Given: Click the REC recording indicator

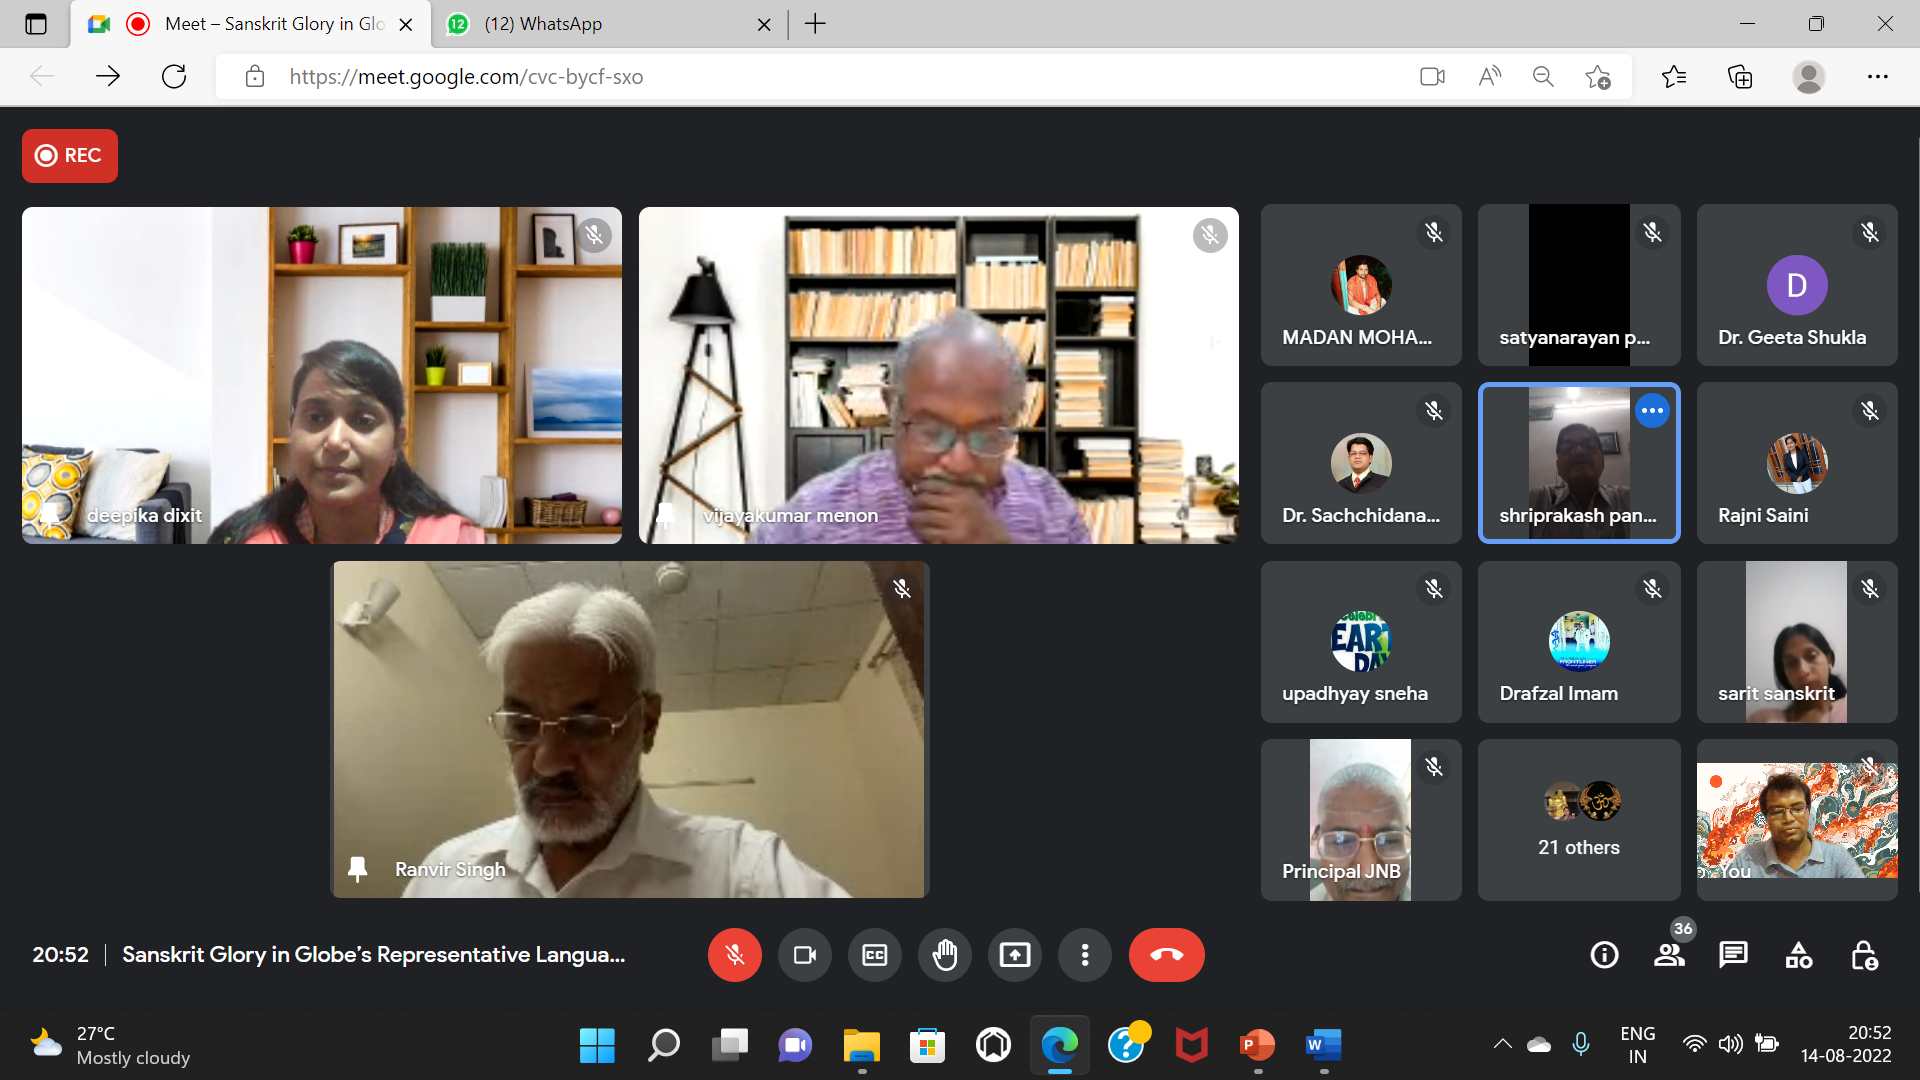Looking at the screenshot, I should [x=70, y=156].
